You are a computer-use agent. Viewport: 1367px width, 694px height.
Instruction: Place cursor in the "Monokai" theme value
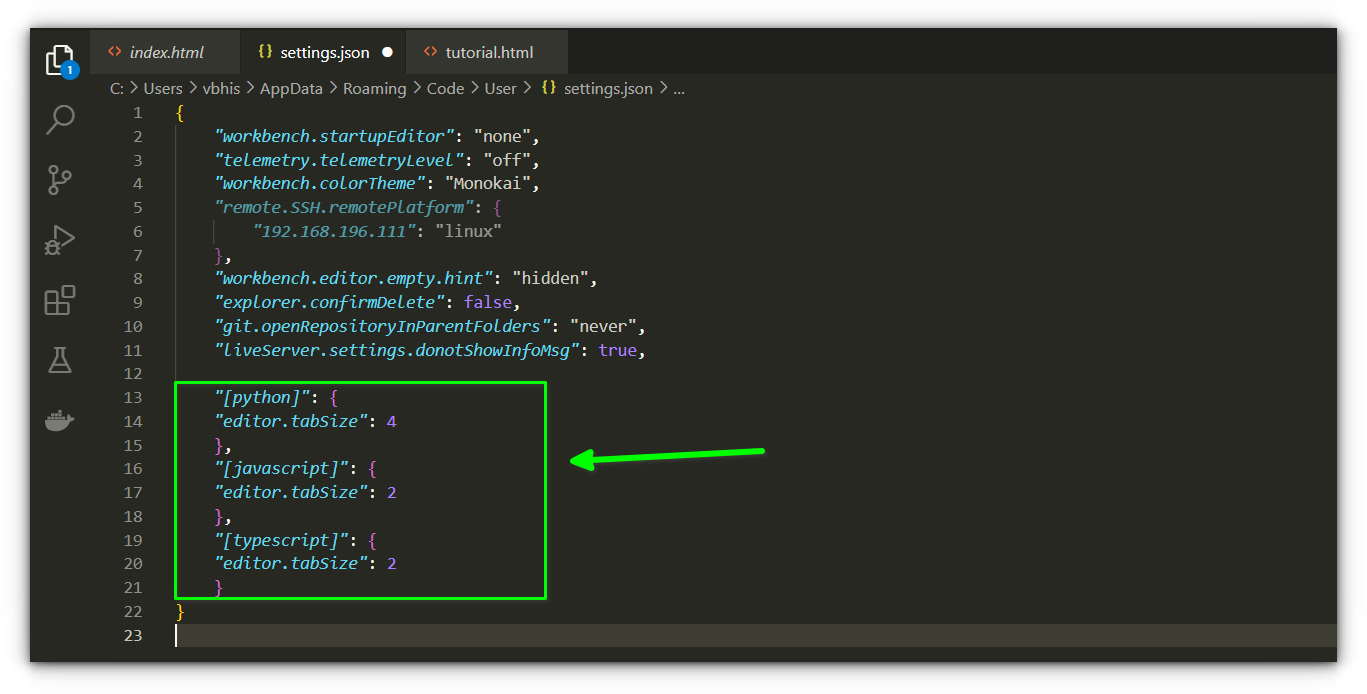click(491, 184)
